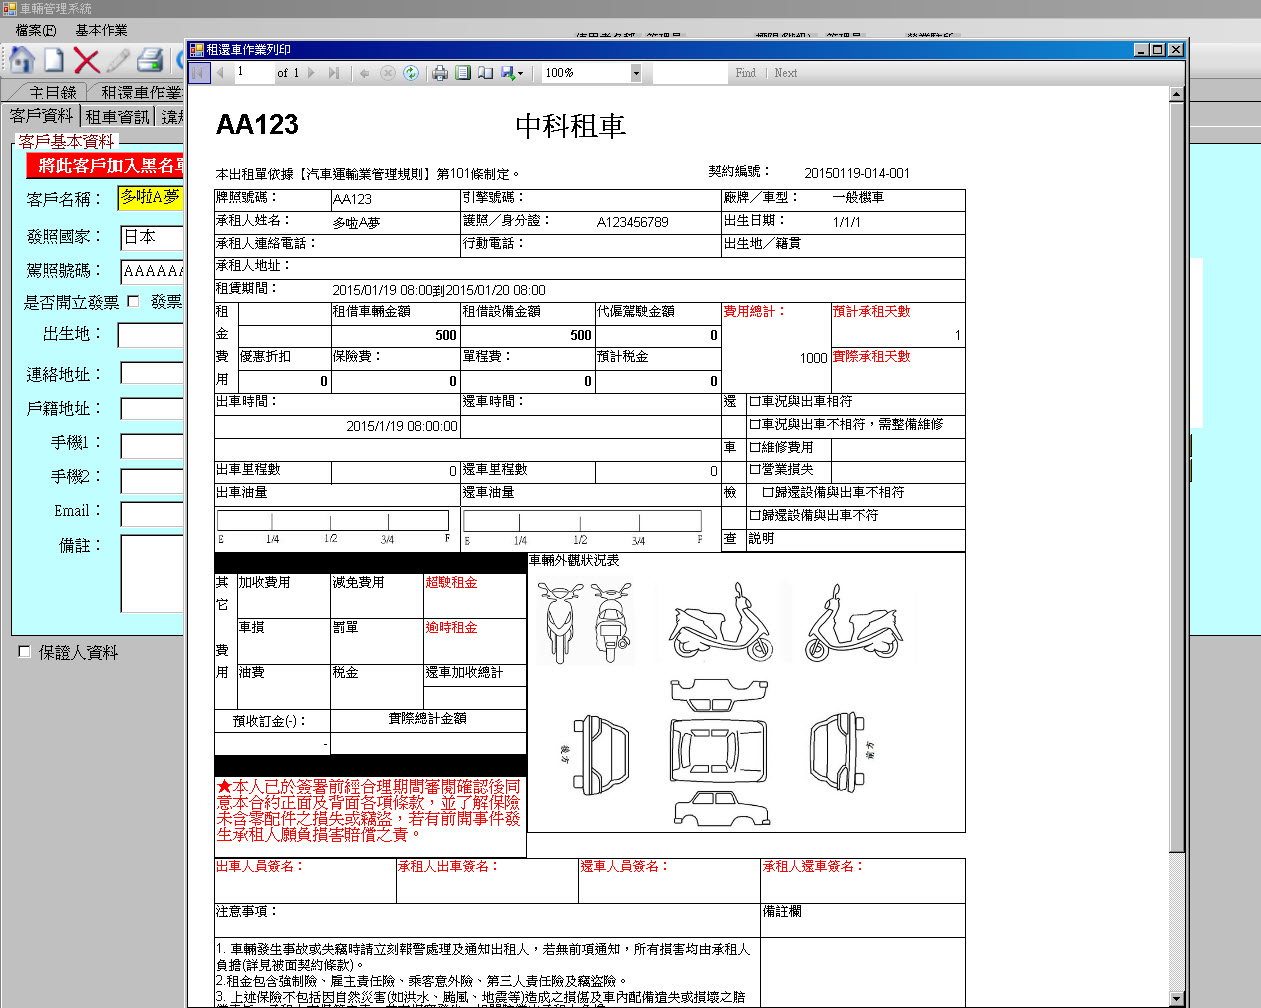This screenshot has height=1008, width=1261.
Task: Click the Next search result link
Action: [786, 73]
